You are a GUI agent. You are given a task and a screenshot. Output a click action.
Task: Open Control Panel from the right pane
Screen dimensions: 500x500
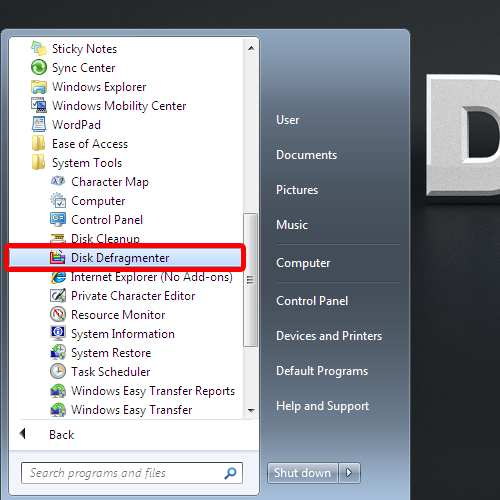point(312,301)
